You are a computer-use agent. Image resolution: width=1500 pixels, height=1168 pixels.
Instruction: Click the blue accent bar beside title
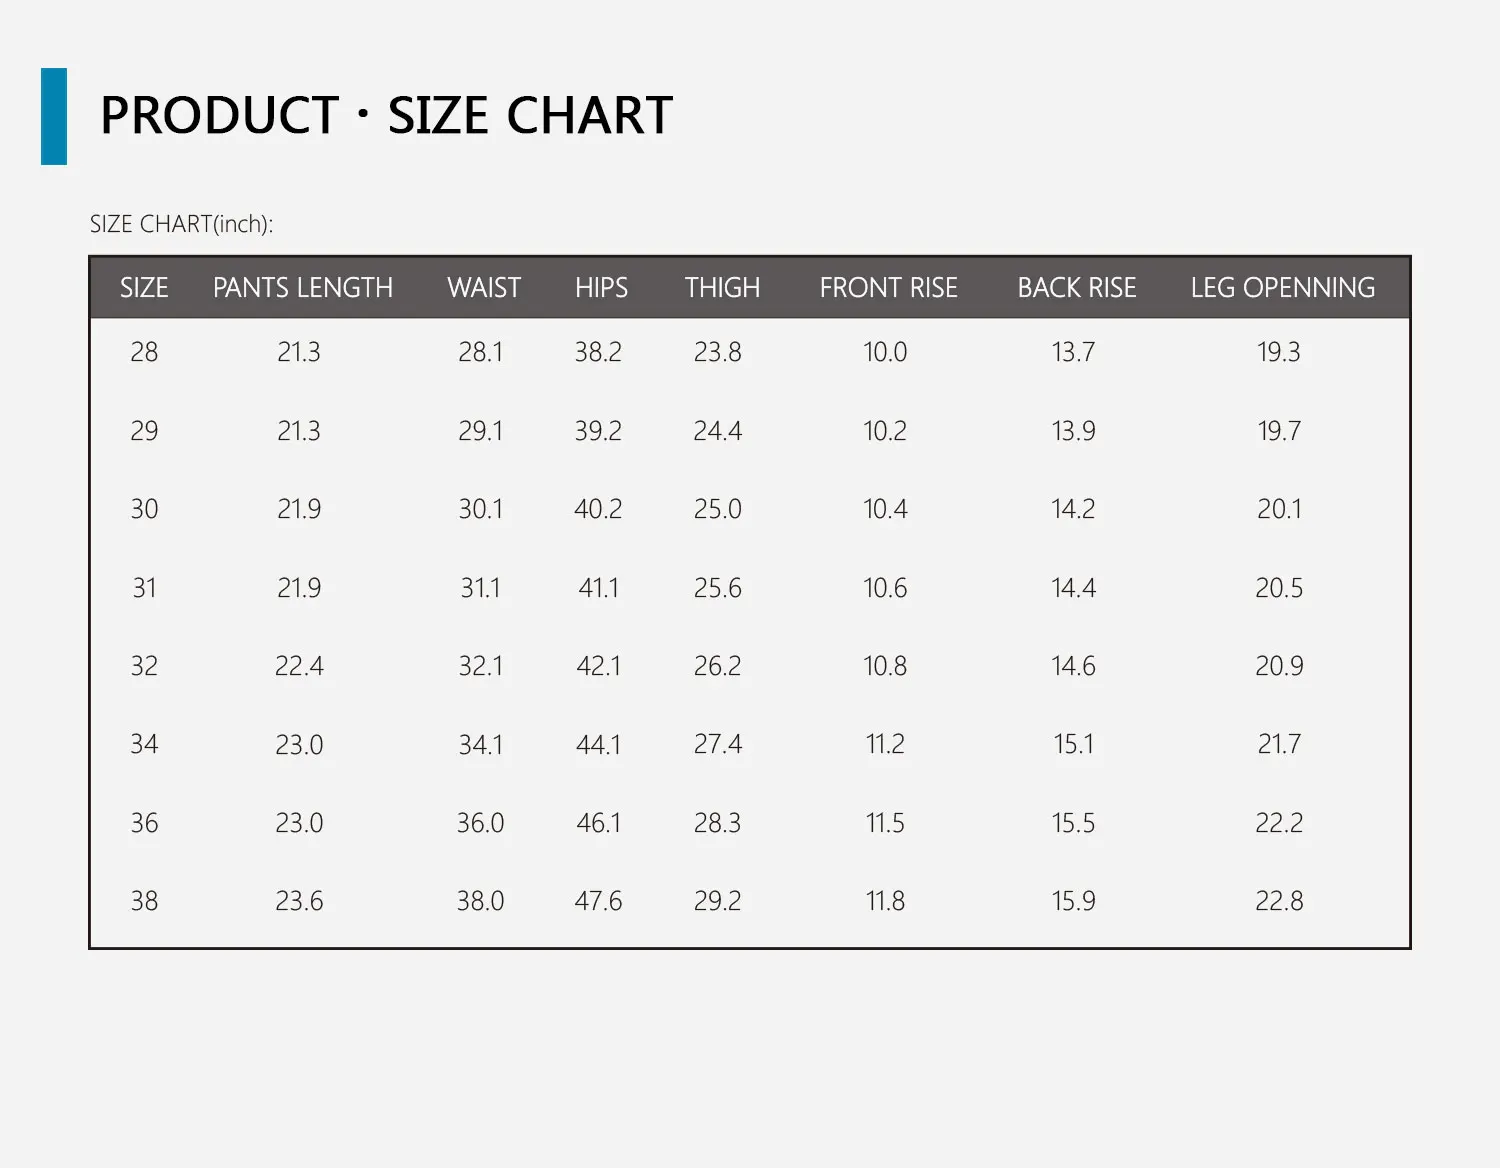54,116
